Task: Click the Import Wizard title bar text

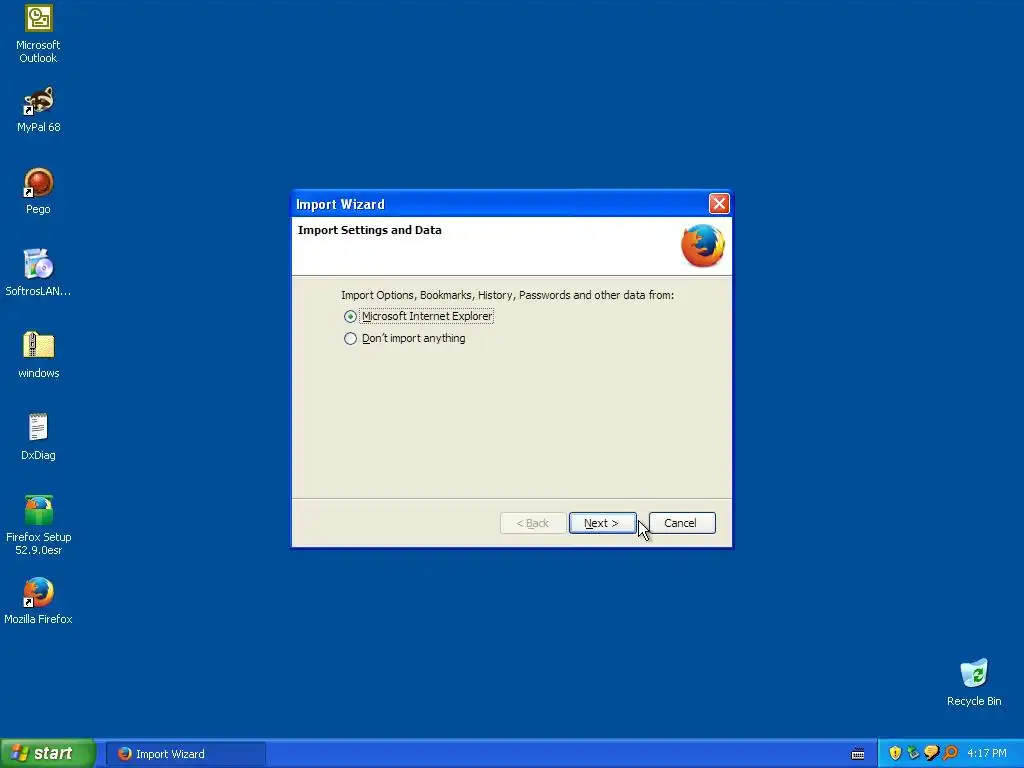Action: coord(340,204)
